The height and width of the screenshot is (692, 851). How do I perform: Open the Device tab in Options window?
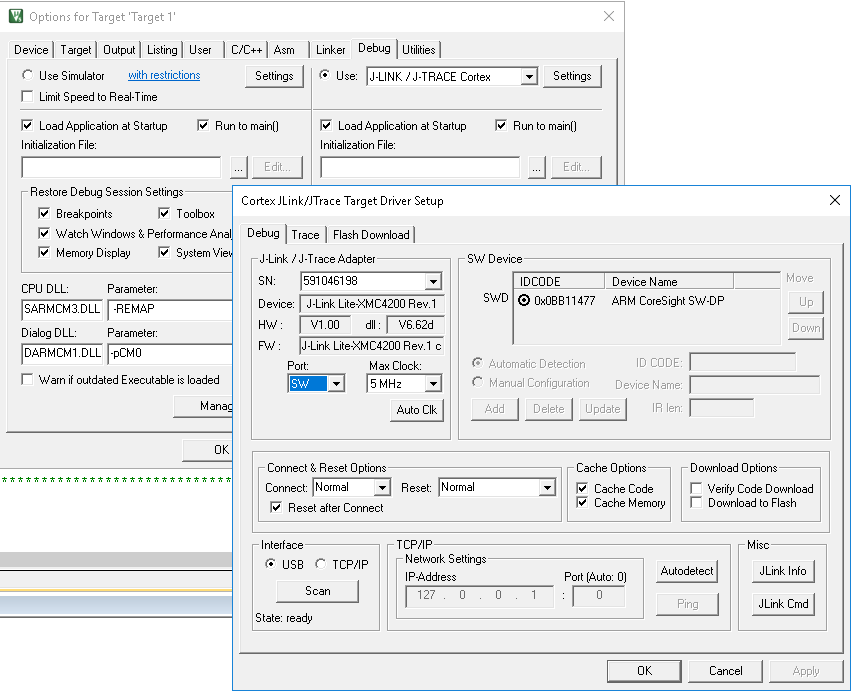coord(31,50)
